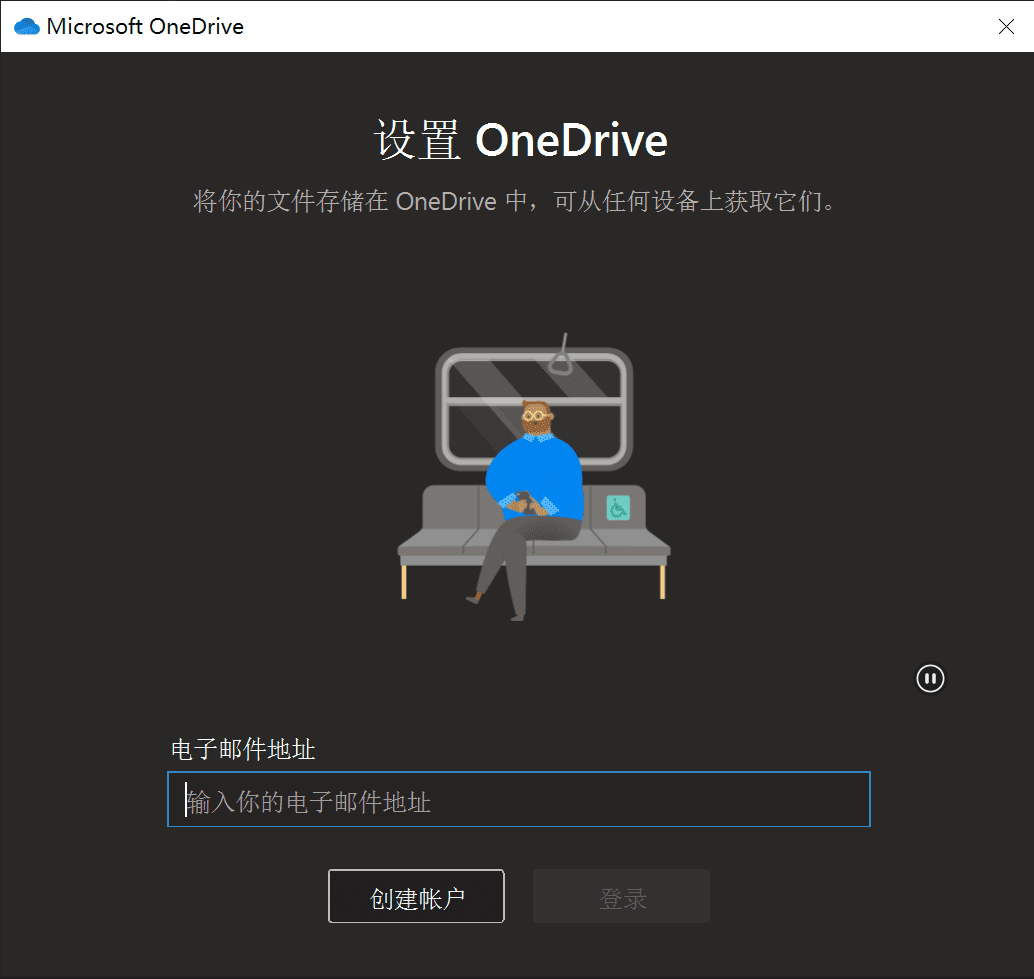Click the subtitle text about storing files
The width and height of the screenshot is (1034, 979).
click(x=514, y=202)
